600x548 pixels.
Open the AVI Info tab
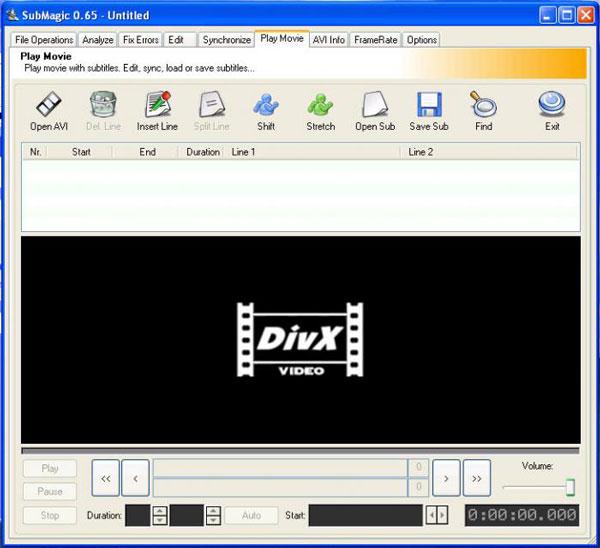point(329,40)
